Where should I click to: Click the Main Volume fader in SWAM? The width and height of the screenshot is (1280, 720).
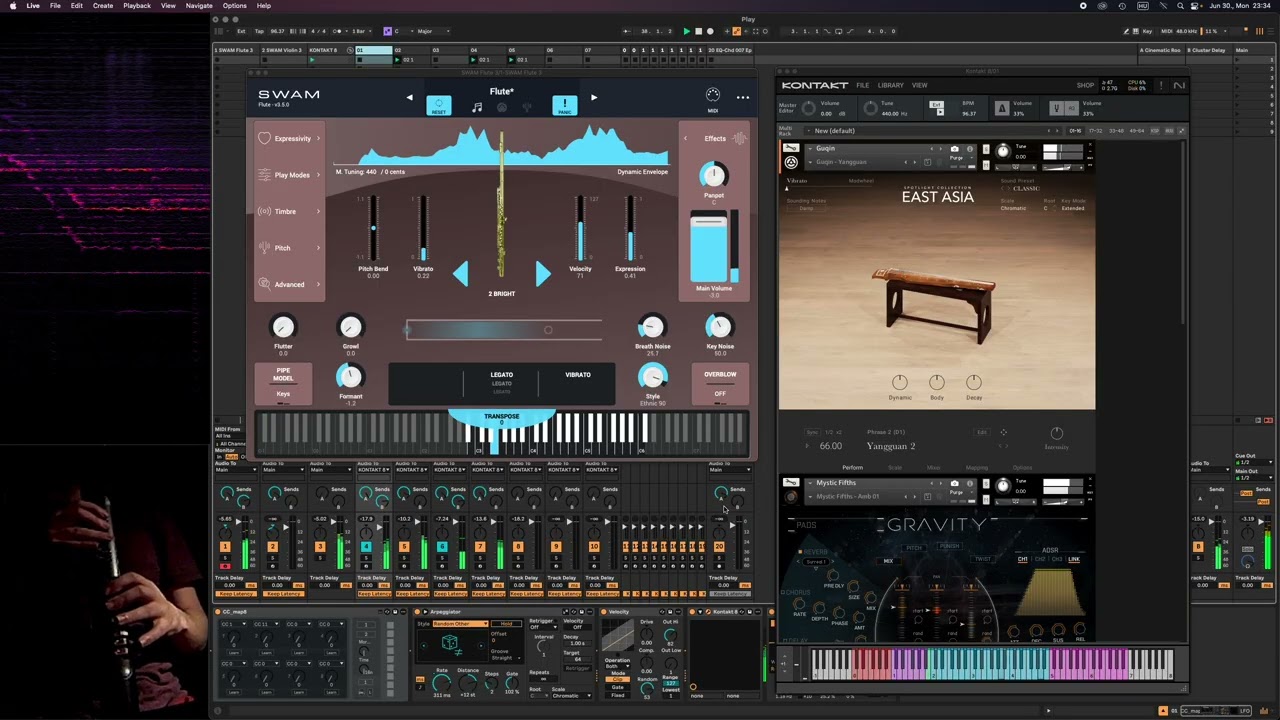709,248
